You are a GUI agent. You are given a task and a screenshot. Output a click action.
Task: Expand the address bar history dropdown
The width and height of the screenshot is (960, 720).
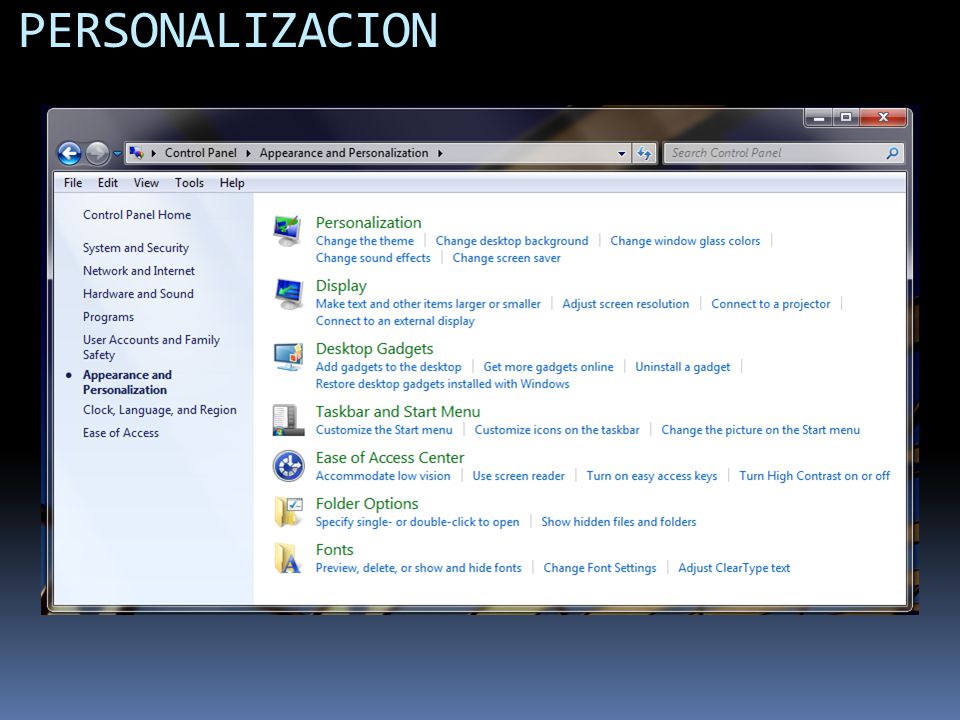click(x=621, y=153)
